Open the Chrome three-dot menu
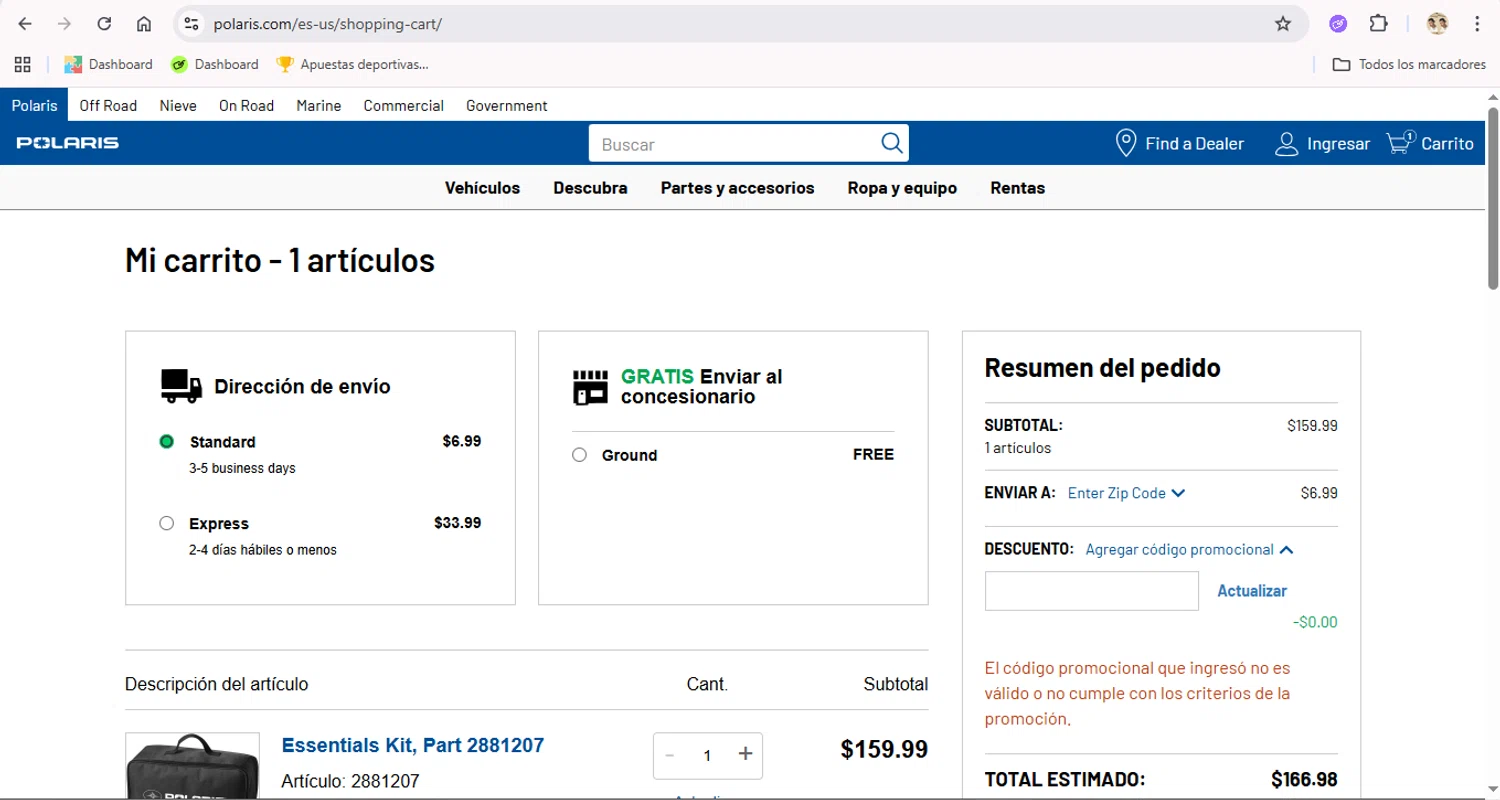The height and width of the screenshot is (800, 1500). pos(1477,24)
